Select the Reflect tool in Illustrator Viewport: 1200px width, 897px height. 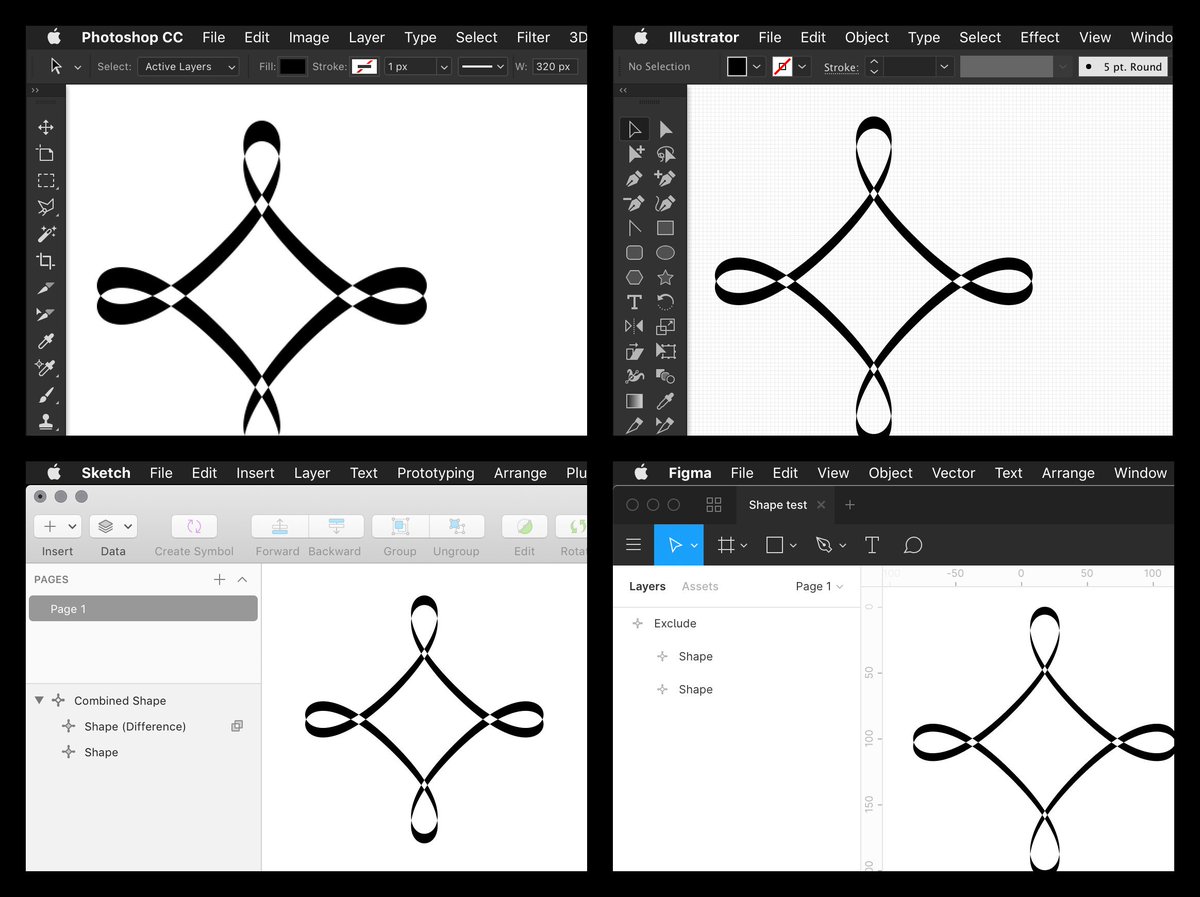634,326
